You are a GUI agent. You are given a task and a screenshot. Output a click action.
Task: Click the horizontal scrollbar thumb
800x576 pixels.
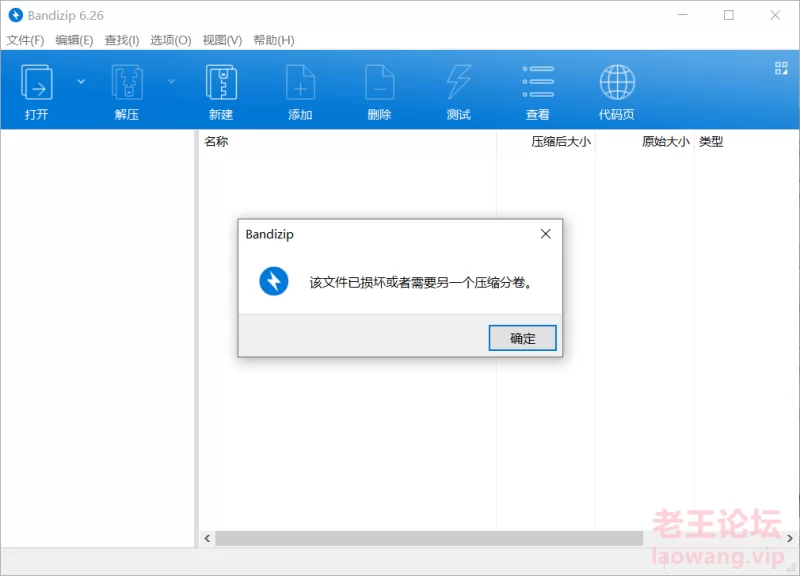pos(429,538)
